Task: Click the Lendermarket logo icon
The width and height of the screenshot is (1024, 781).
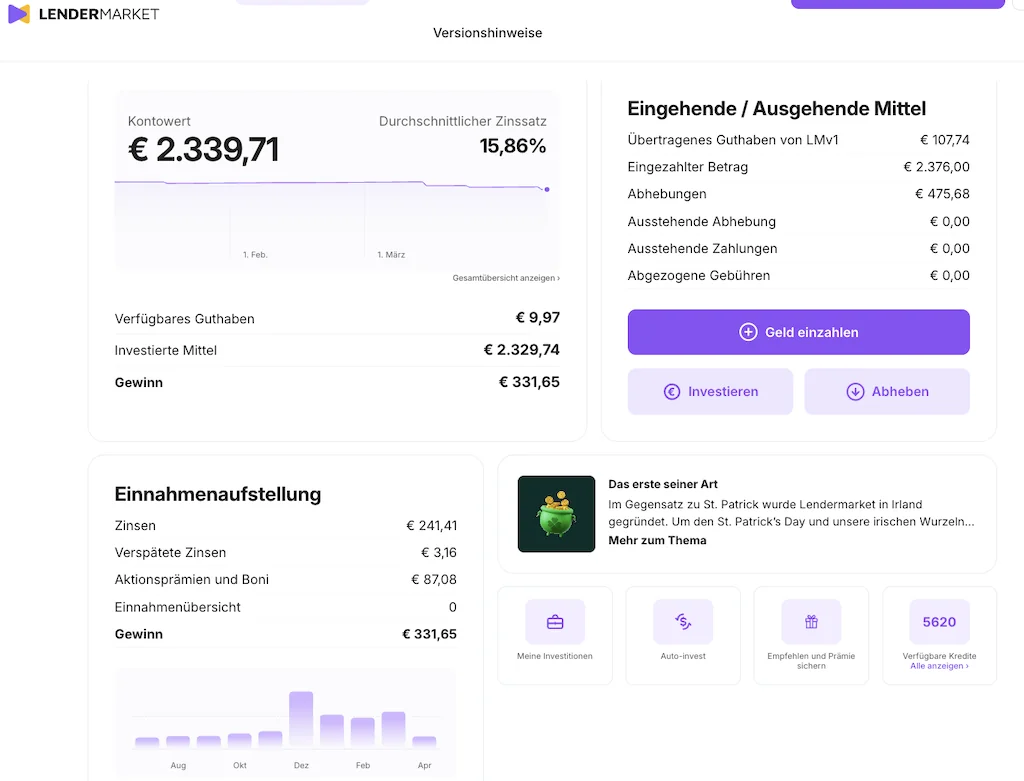Action: (19, 14)
